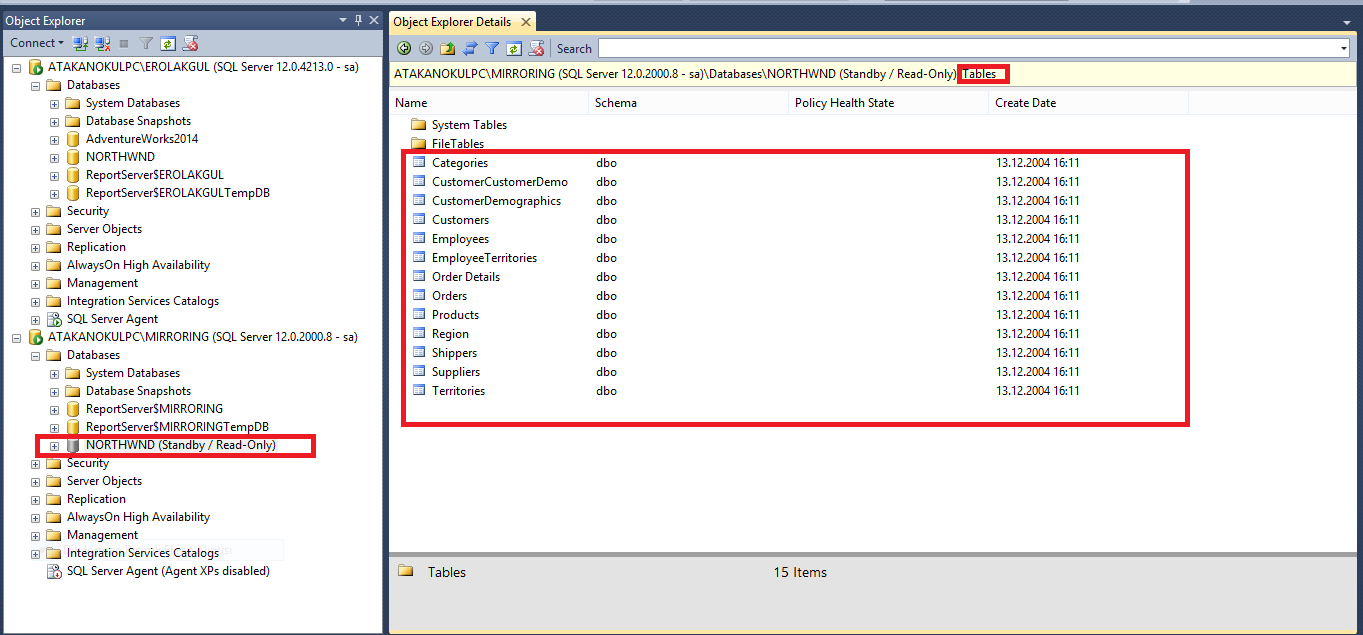
Task: Sort by the Create Date column header
Action: pos(1026,103)
